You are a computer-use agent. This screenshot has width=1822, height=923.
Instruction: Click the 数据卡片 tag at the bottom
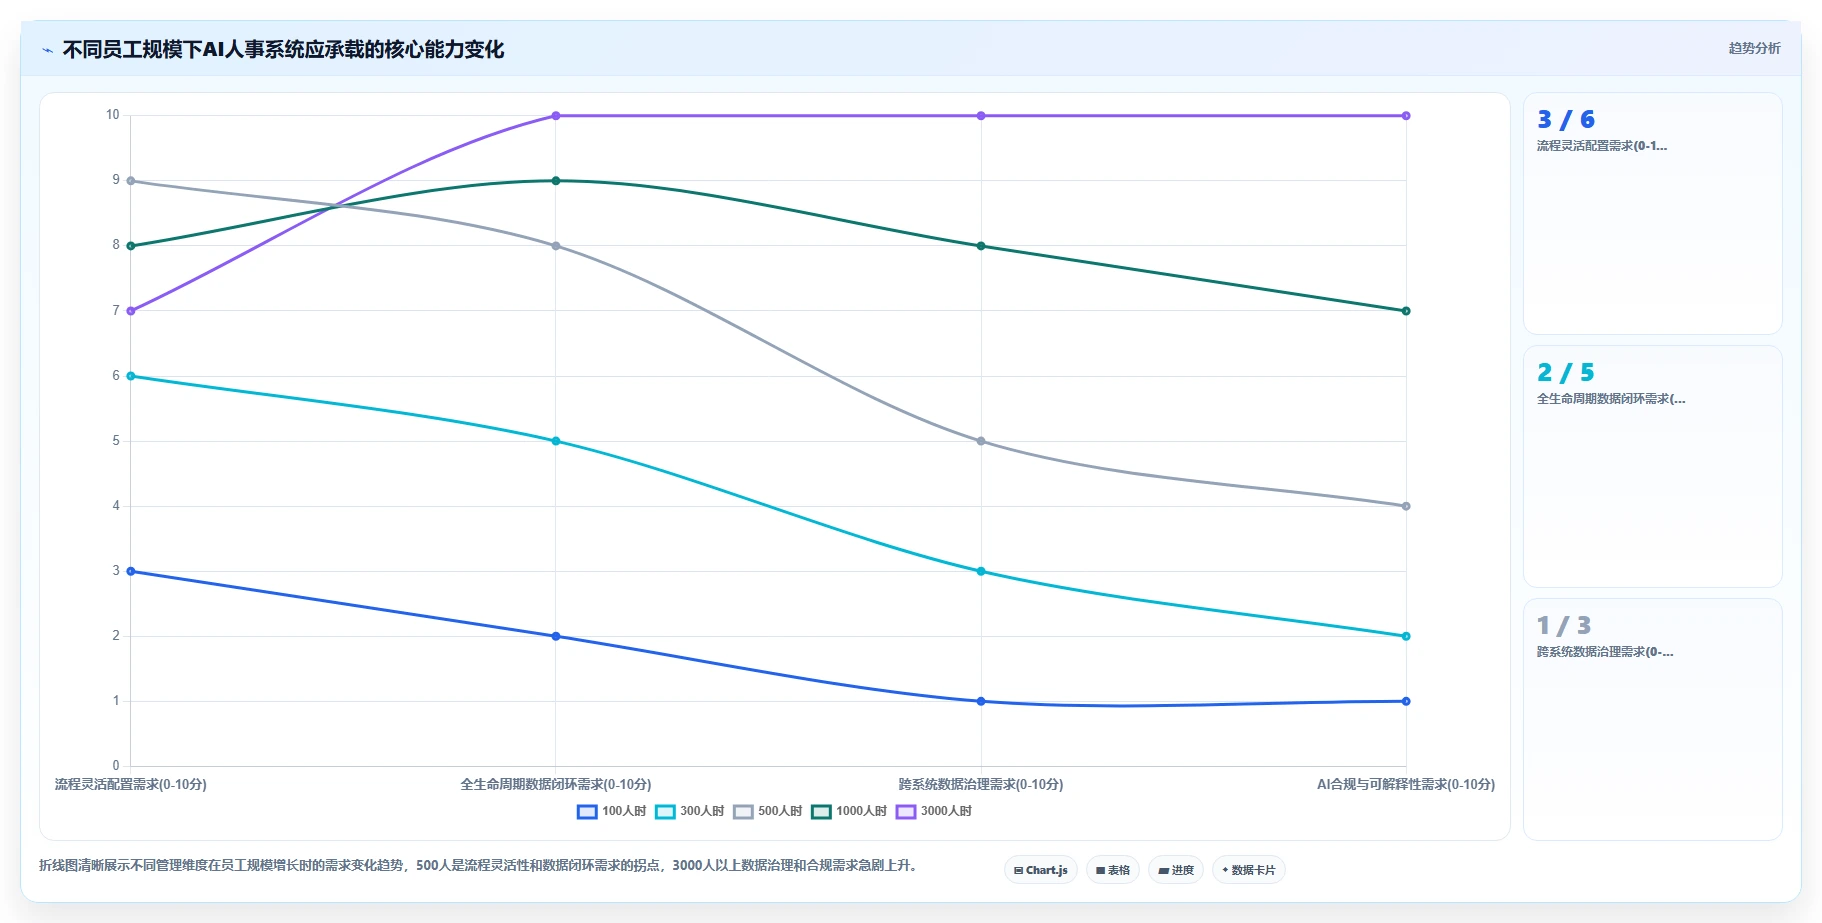point(1249,870)
